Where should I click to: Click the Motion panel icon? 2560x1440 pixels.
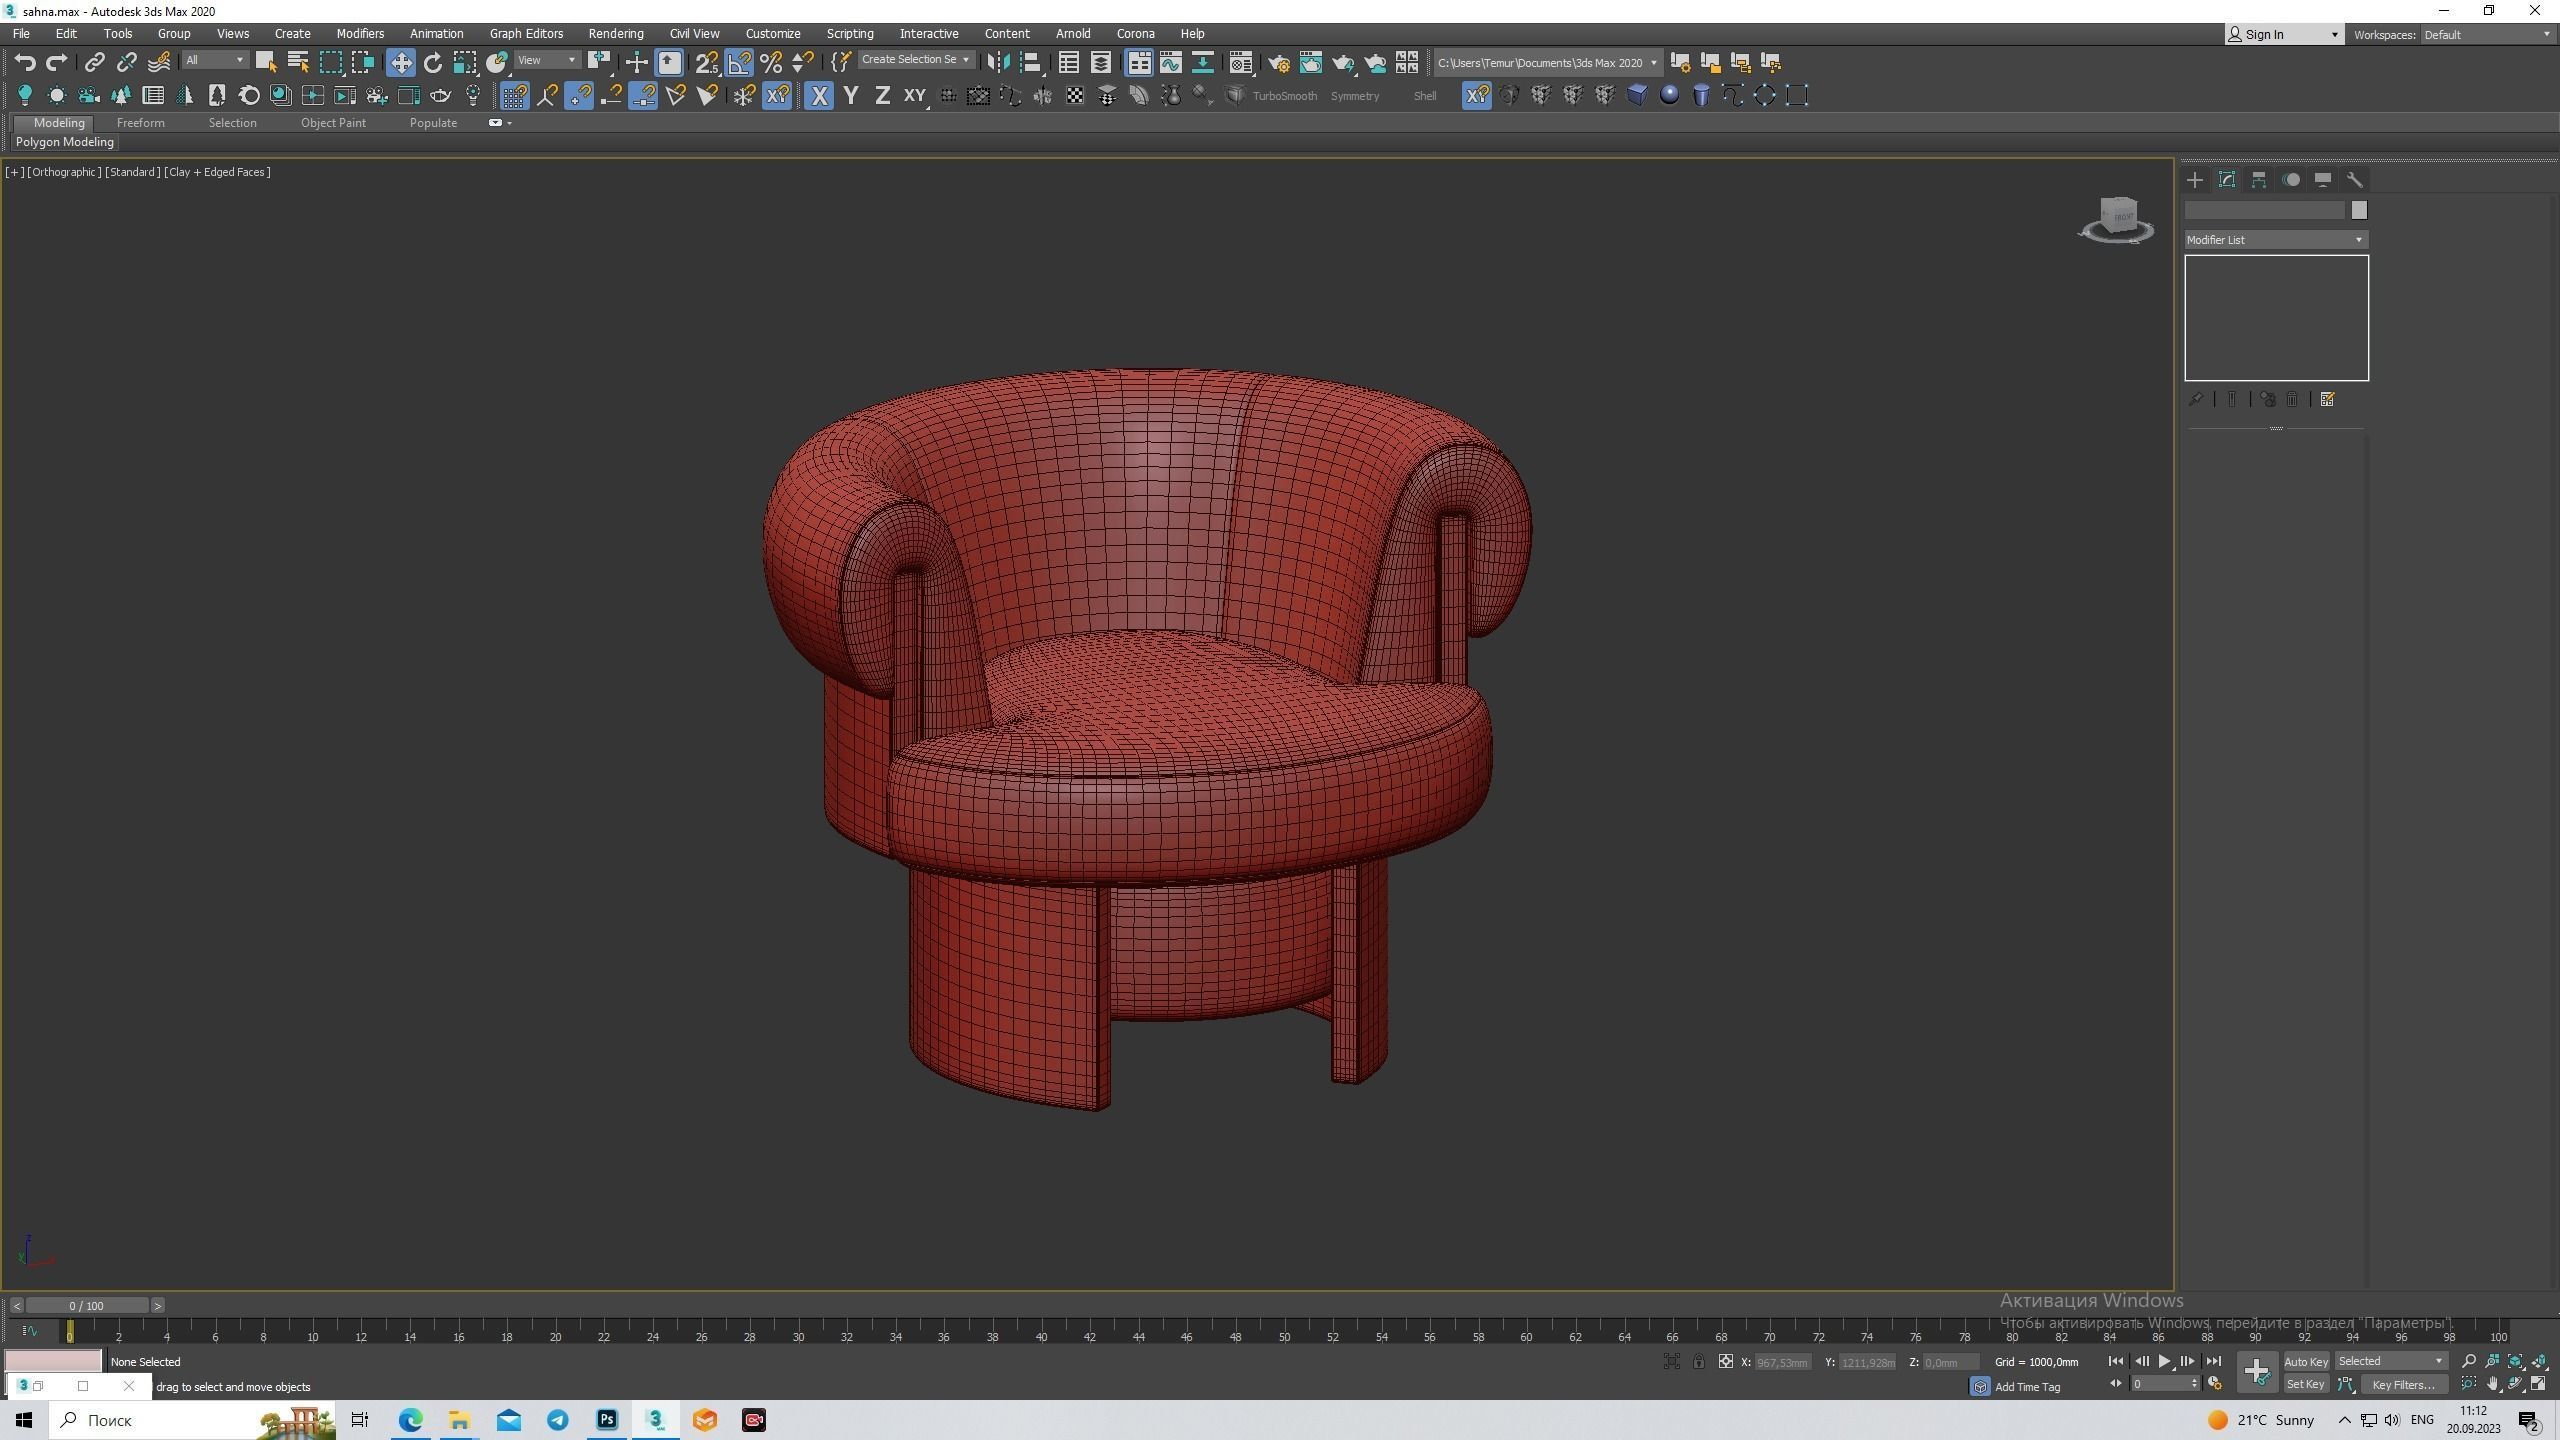click(2291, 180)
